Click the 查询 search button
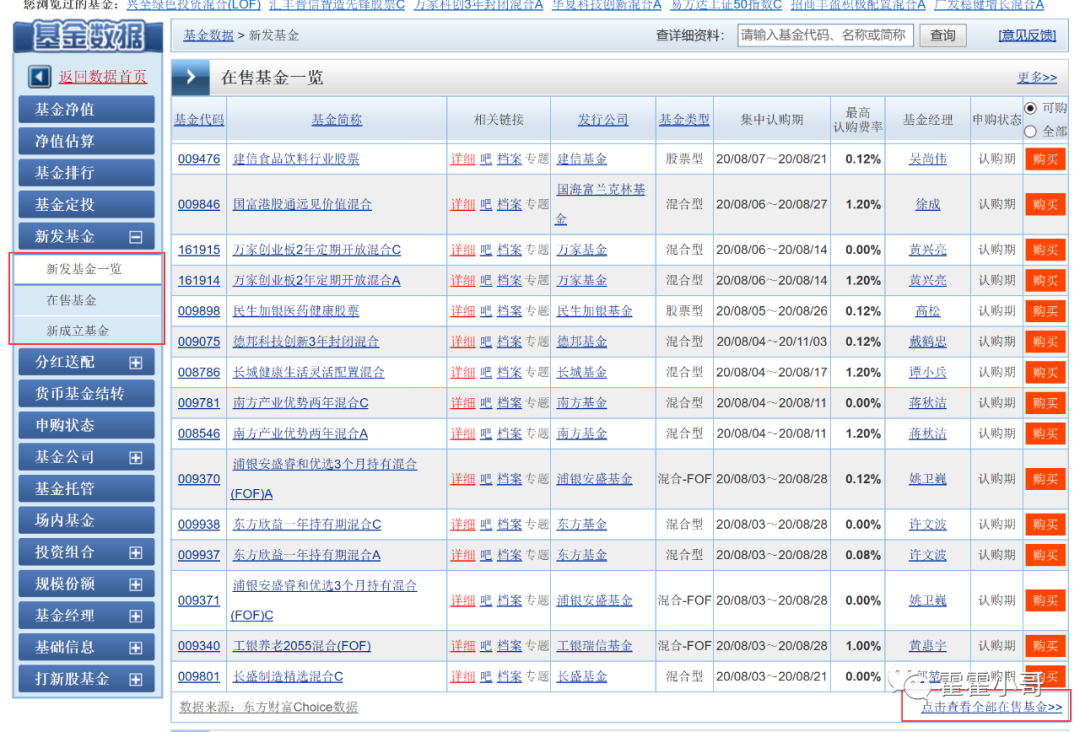Image resolution: width=1080 pixels, height=732 pixels. 942,35
